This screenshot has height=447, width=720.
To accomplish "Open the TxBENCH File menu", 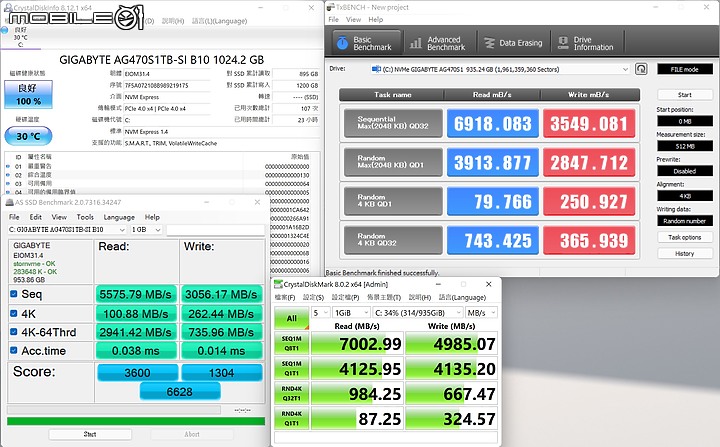I will (333, 20).
